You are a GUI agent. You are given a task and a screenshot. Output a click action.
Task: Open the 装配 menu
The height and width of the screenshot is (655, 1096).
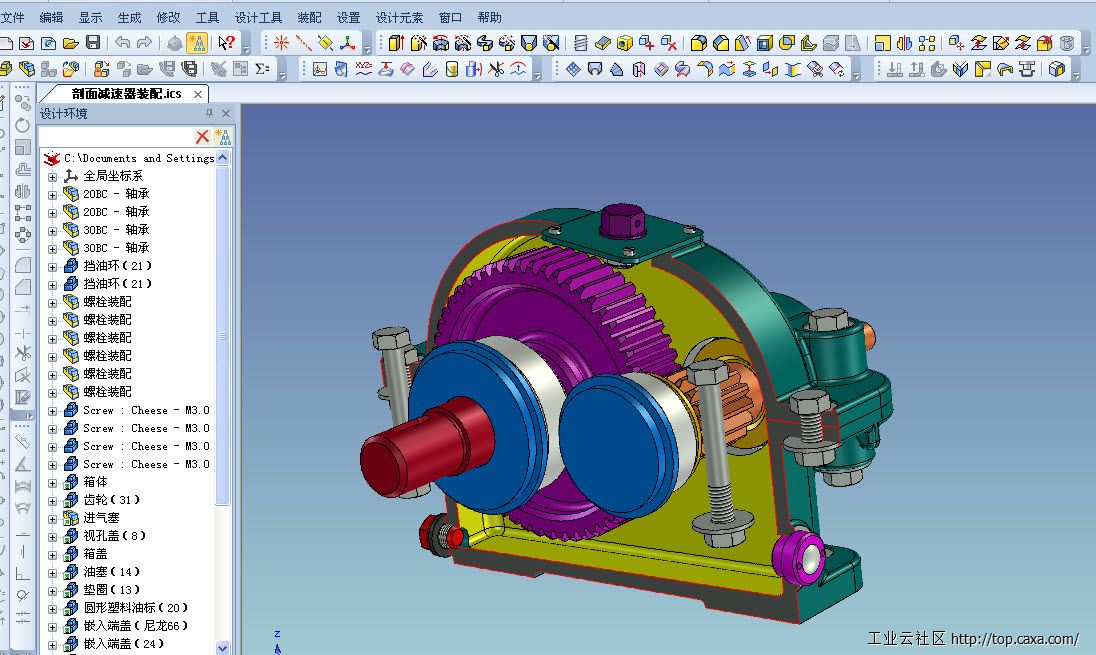[x=309, y=17]
